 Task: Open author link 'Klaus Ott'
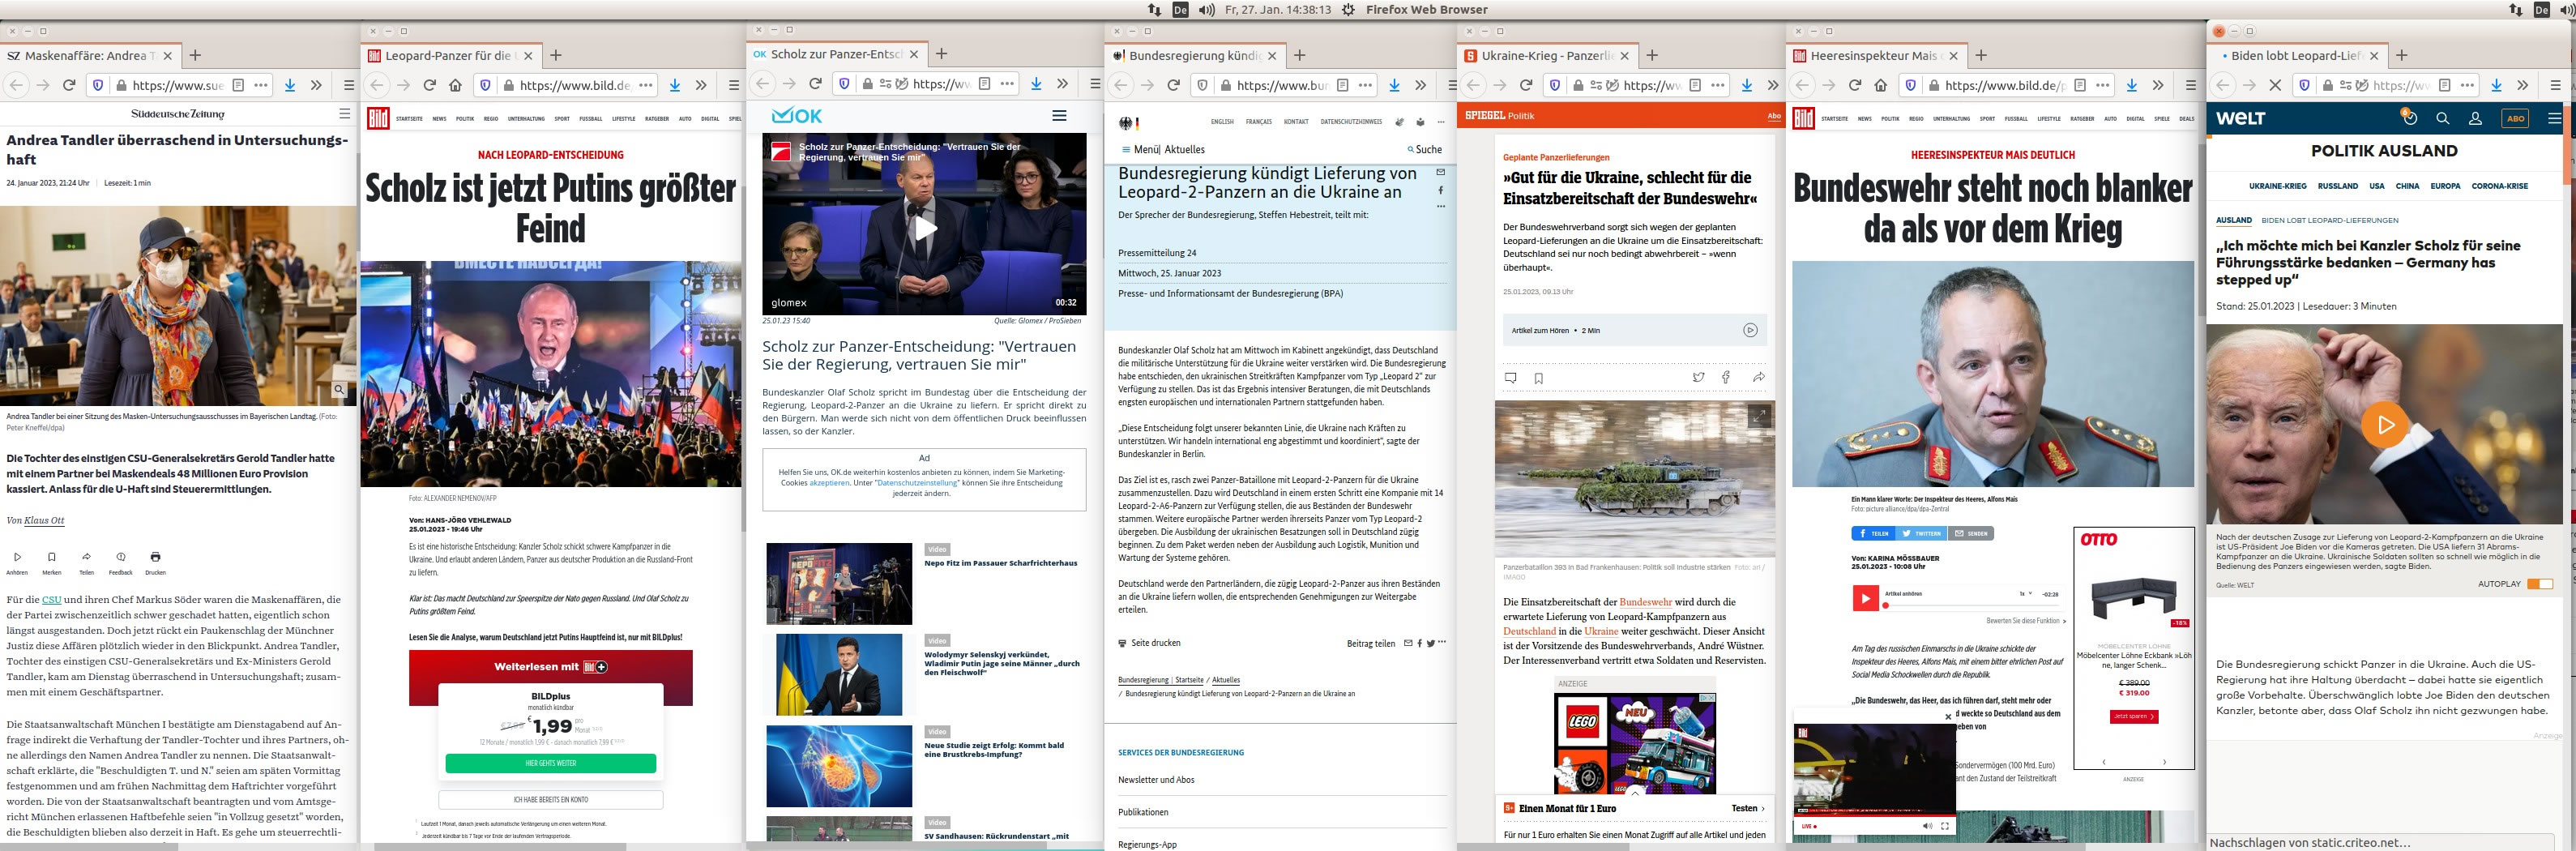coord(44,520)
